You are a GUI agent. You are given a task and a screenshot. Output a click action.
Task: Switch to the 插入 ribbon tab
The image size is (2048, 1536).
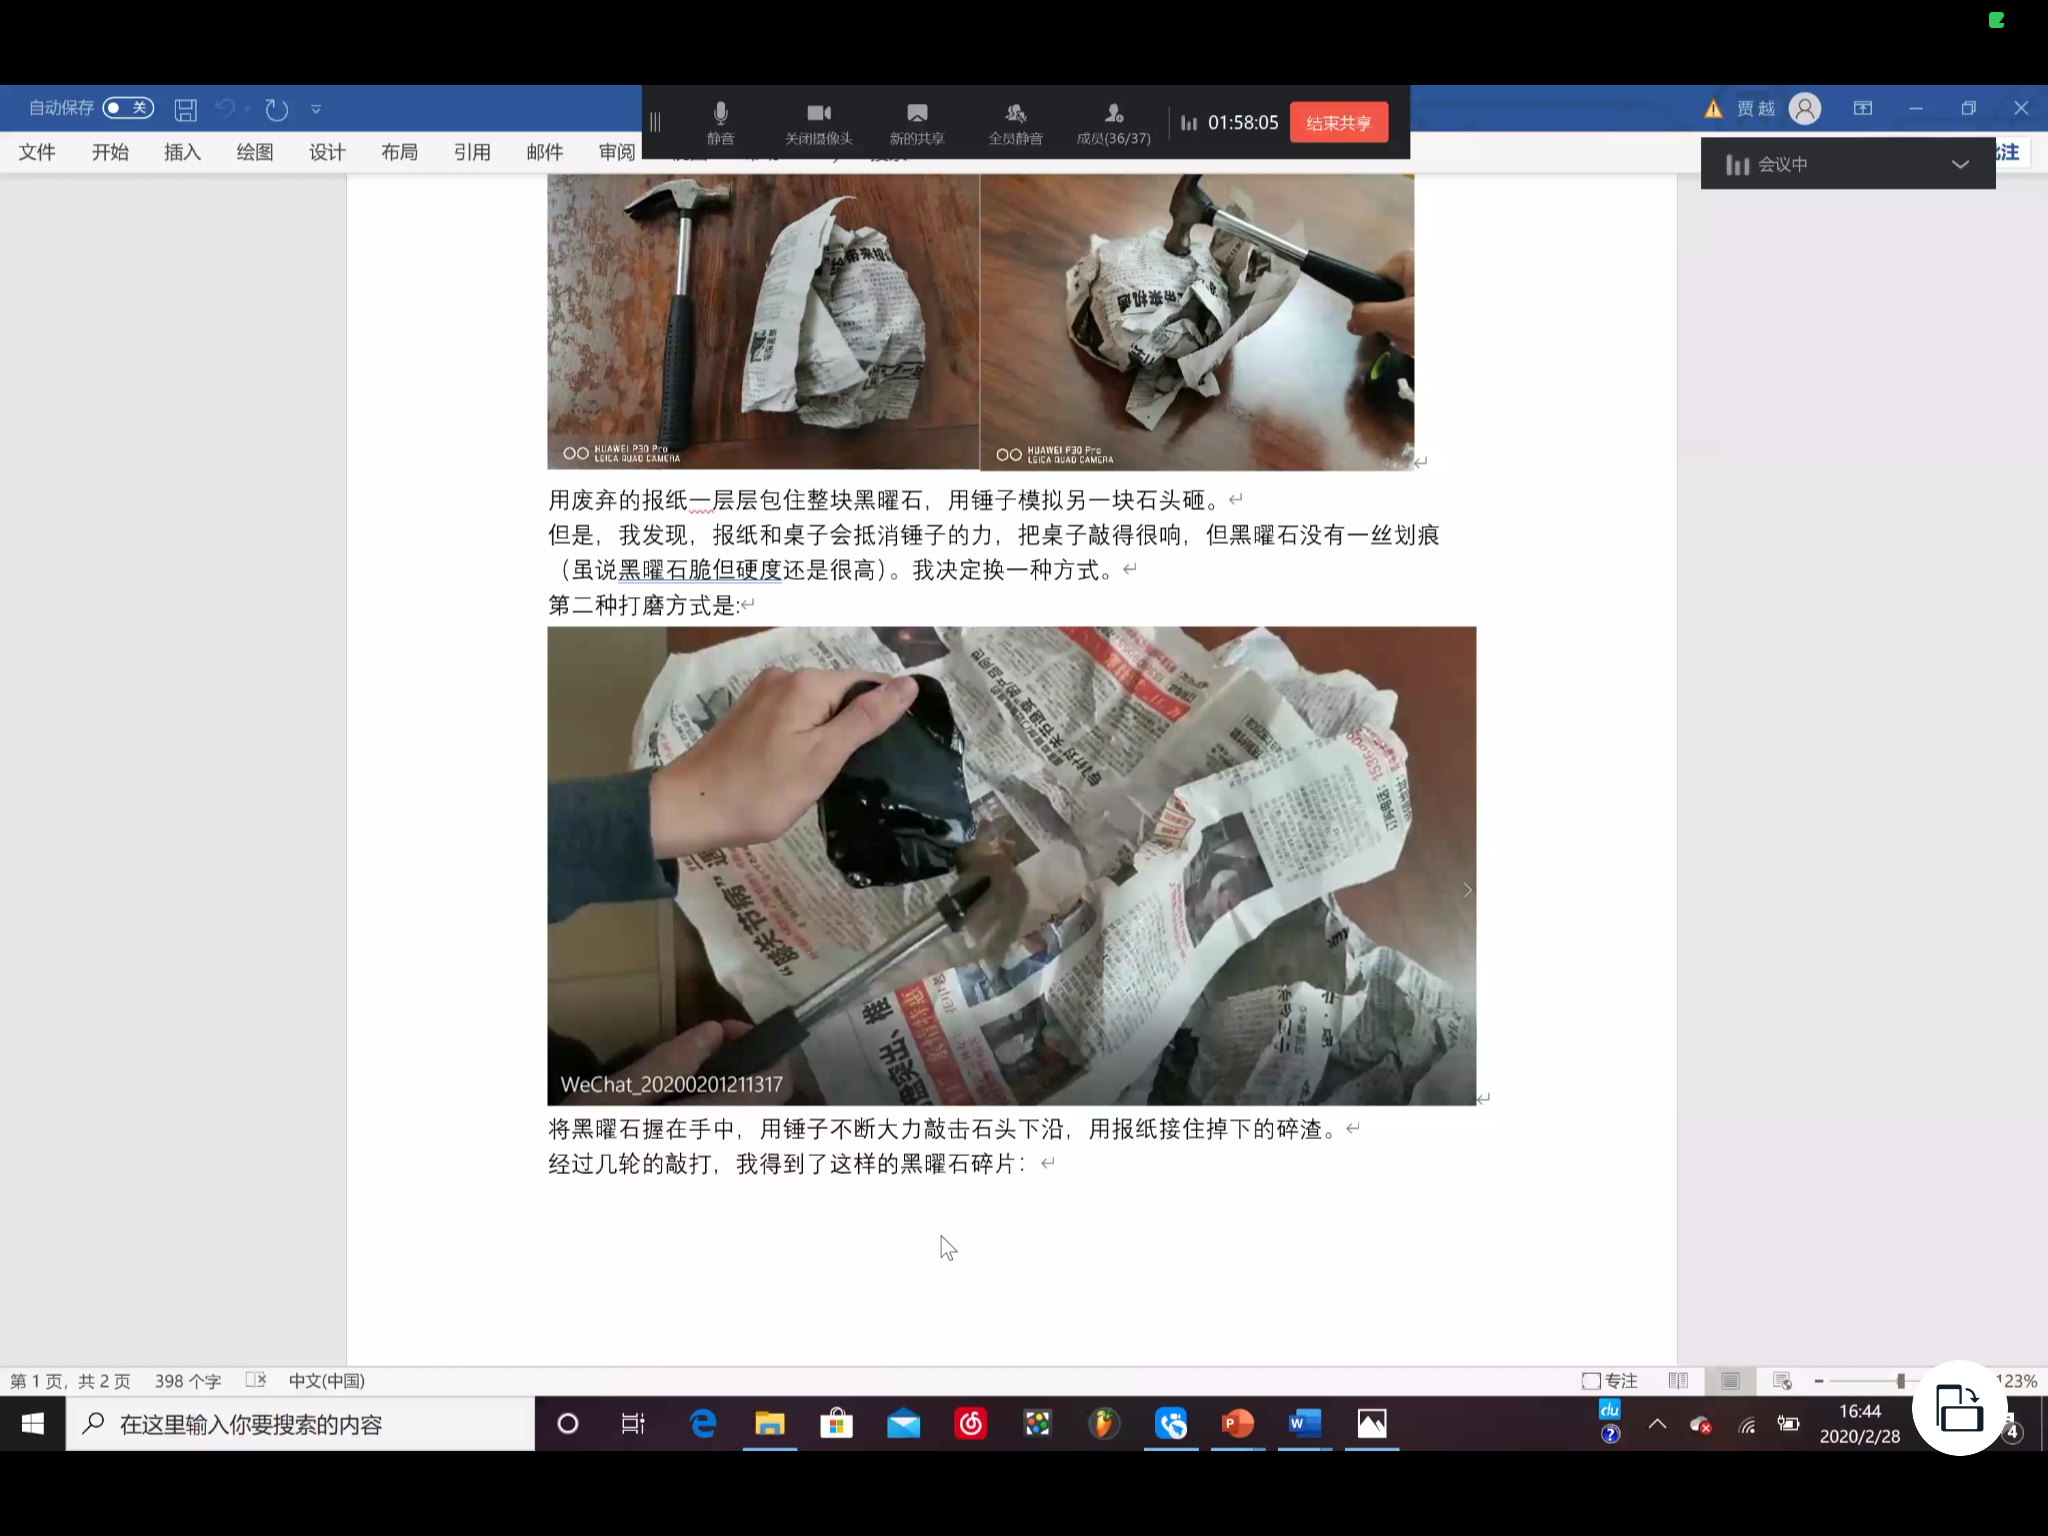click(x=182, y=152)
